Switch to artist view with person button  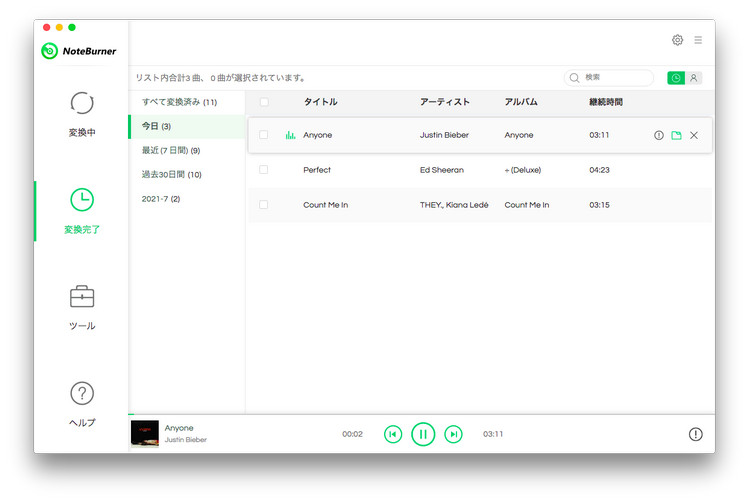tap(693, 78)
